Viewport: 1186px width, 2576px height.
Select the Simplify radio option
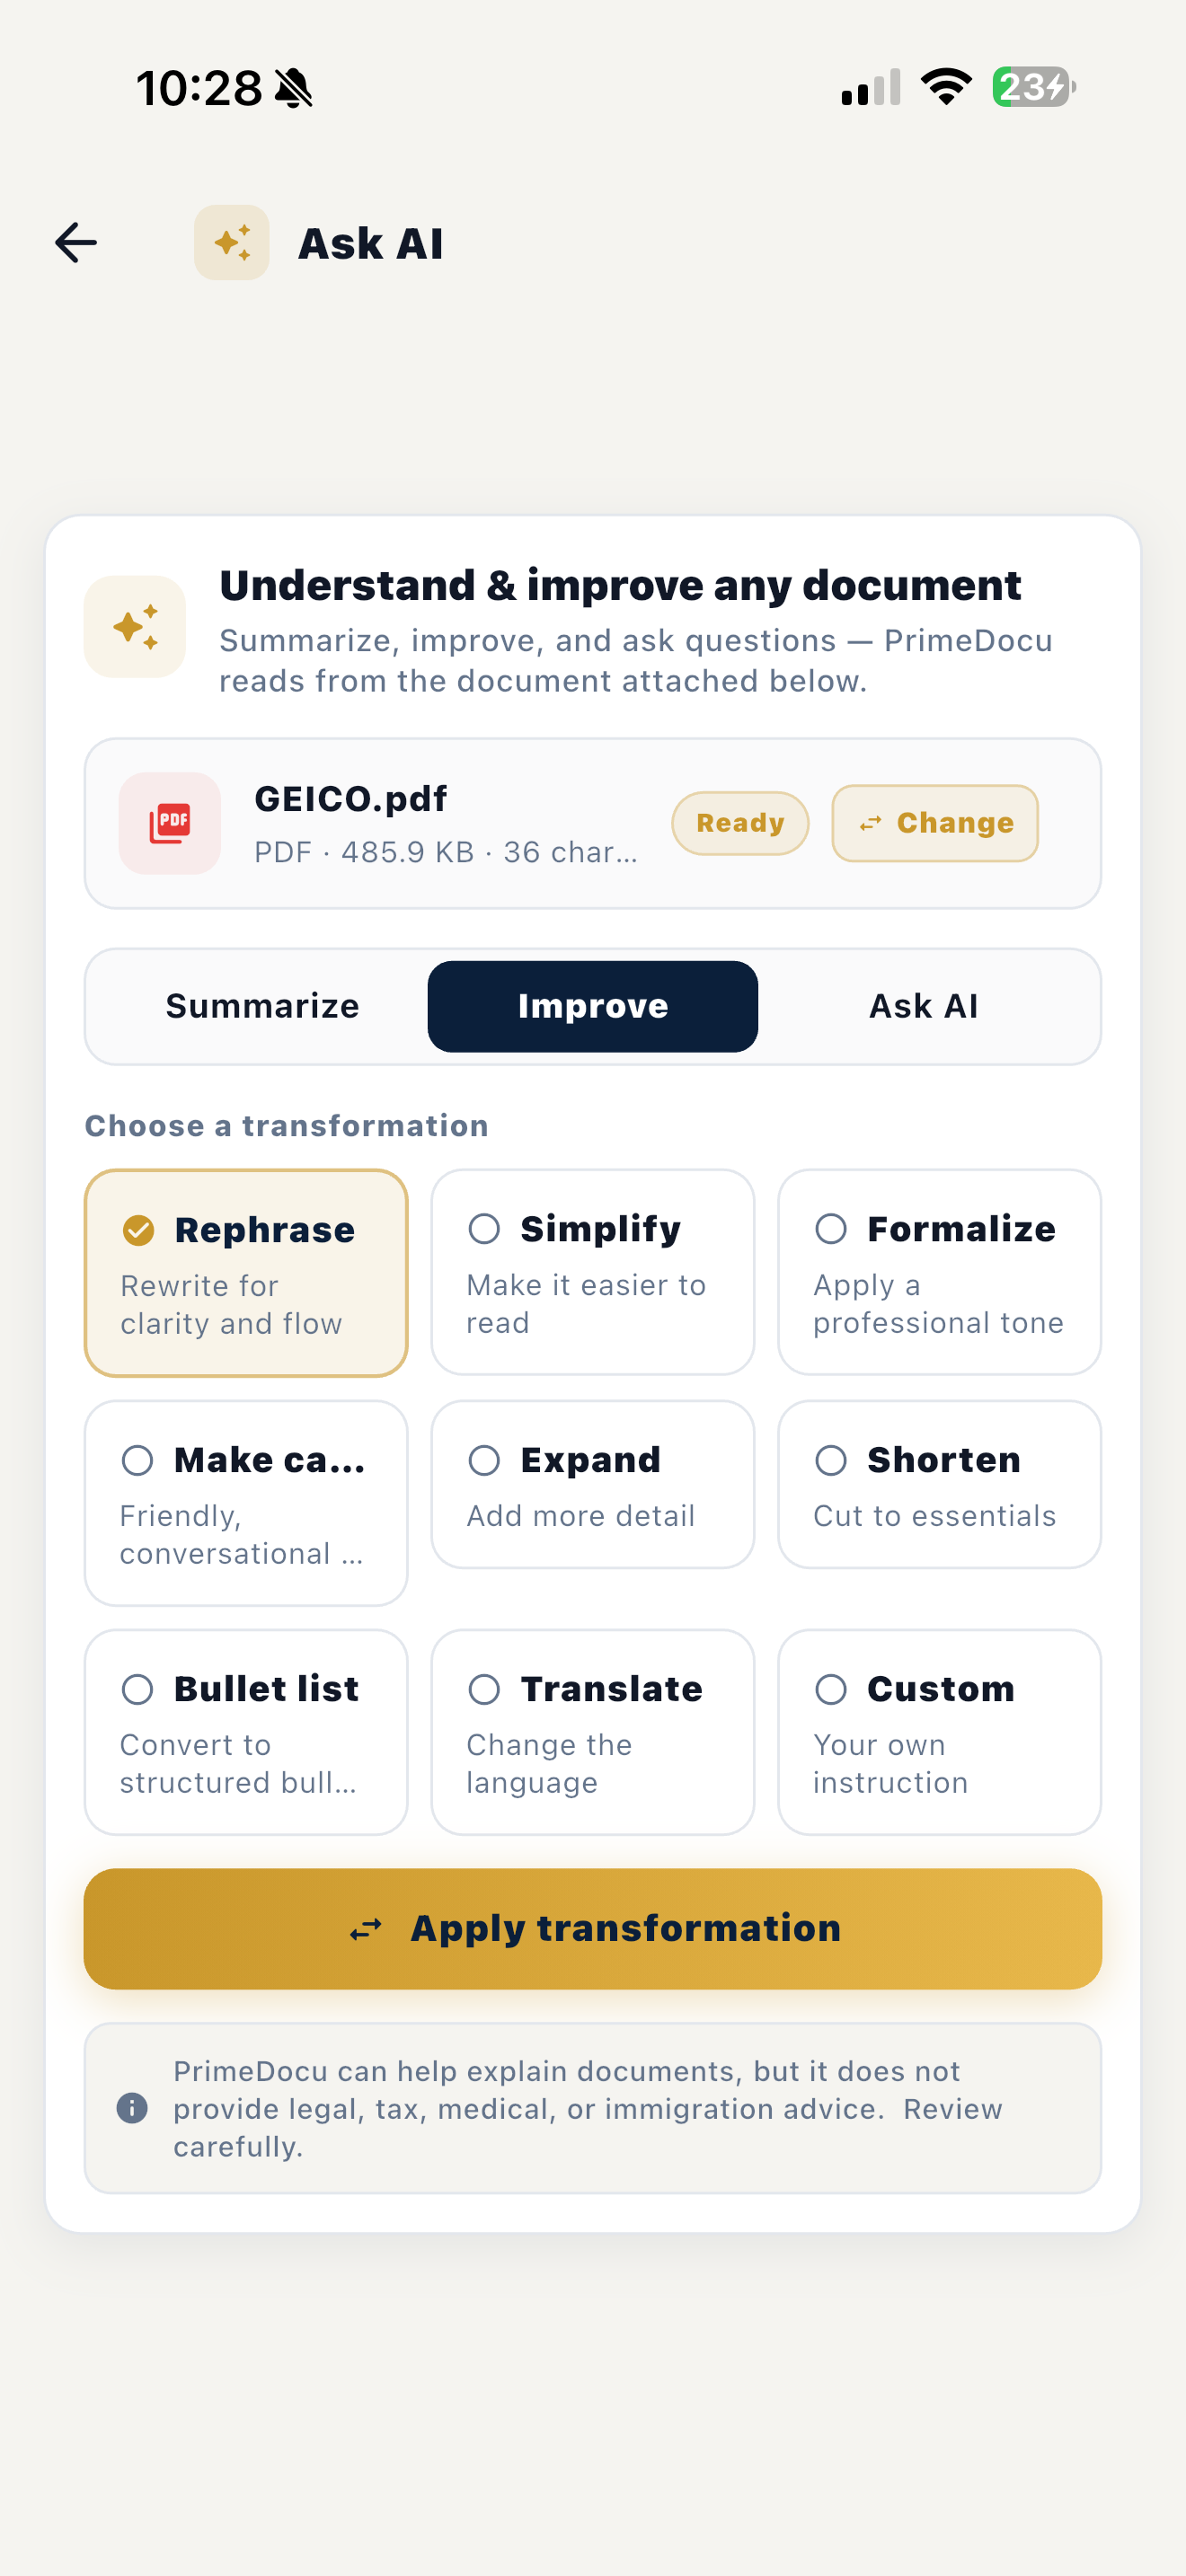(484, 1228)
